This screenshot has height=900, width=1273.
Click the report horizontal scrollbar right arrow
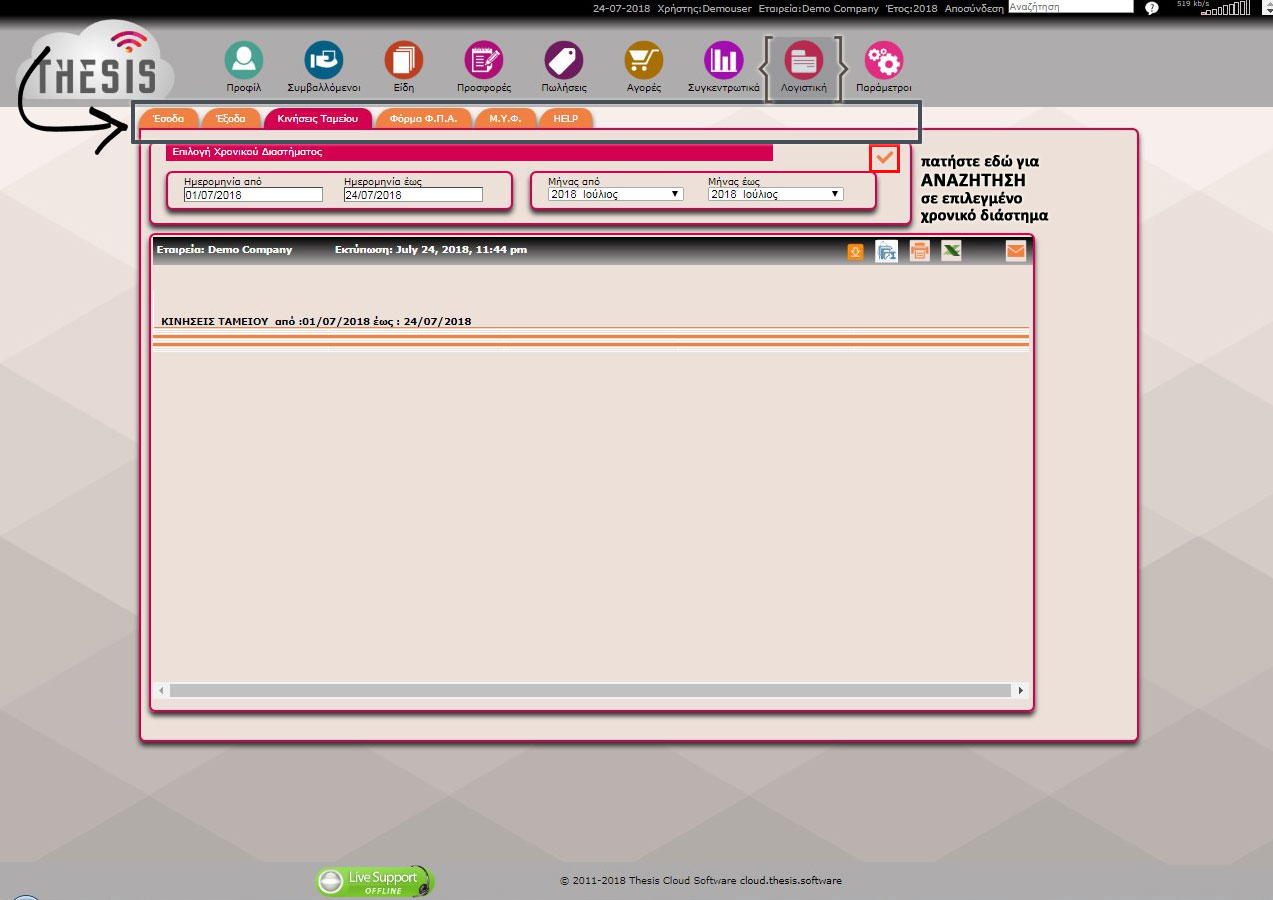pyautogui.click(x=1020, y=690)
